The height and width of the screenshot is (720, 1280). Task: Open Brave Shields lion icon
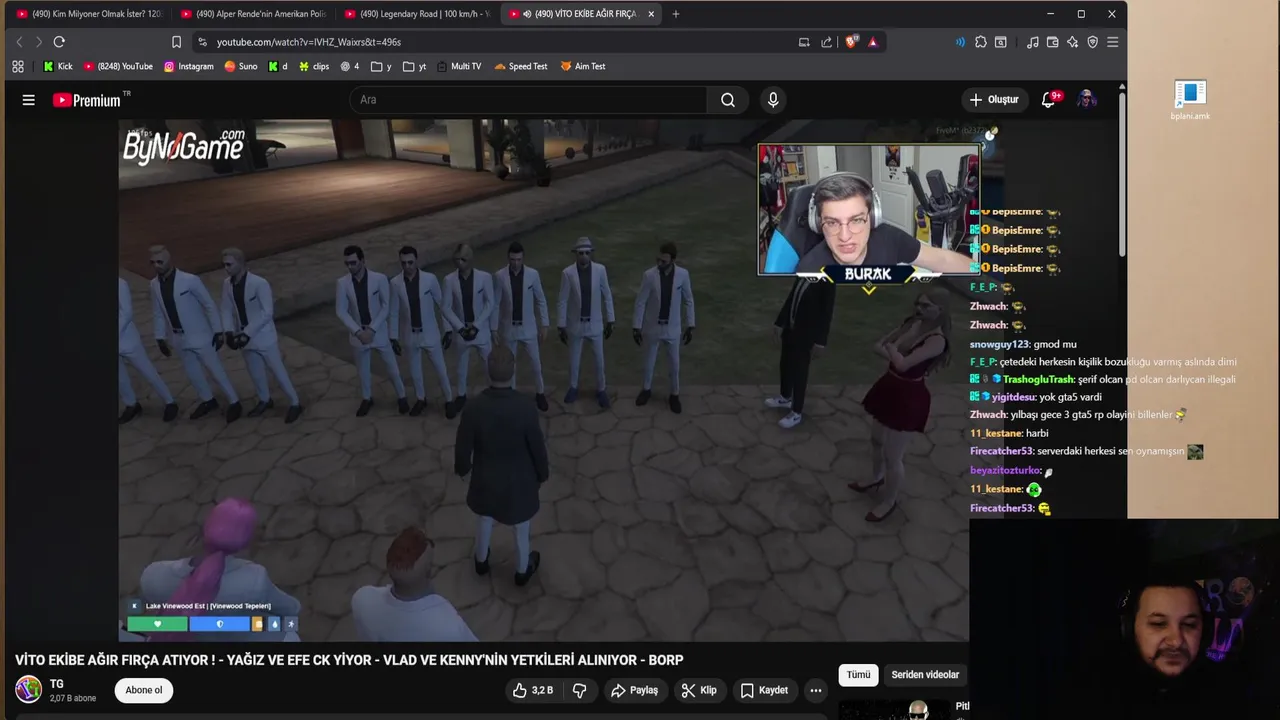(x=851, y=42)
